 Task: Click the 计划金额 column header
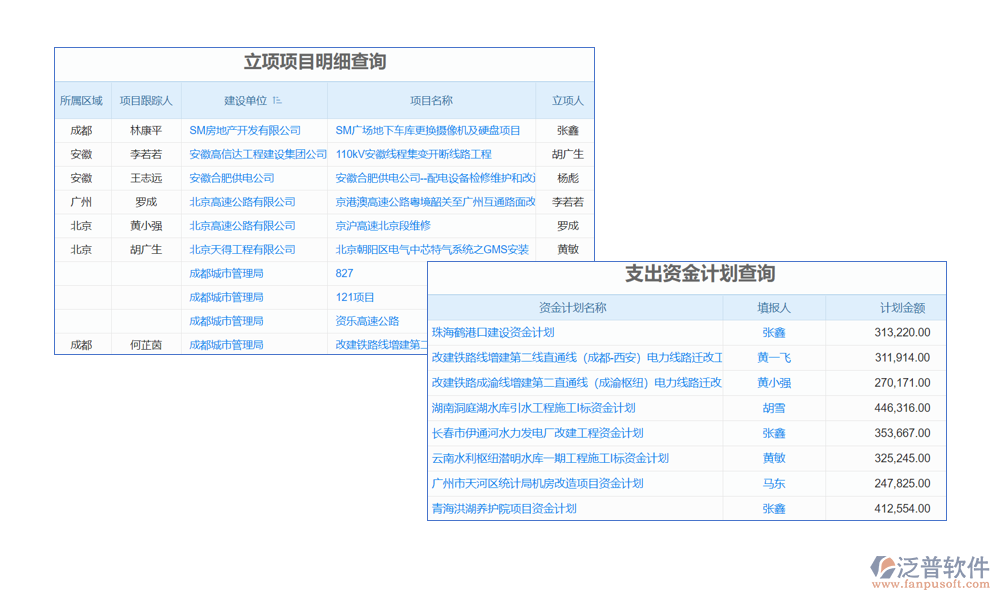pyautogui.click(x=902, y=308)
